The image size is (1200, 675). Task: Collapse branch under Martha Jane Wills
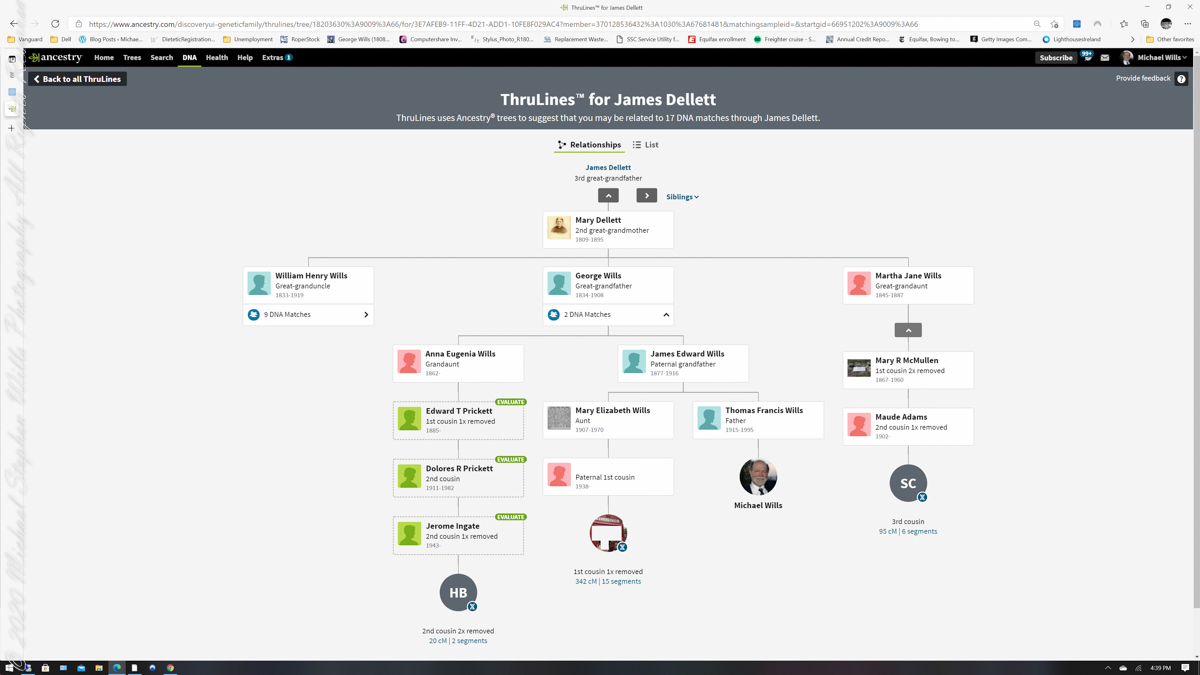(x=908, y=330)
